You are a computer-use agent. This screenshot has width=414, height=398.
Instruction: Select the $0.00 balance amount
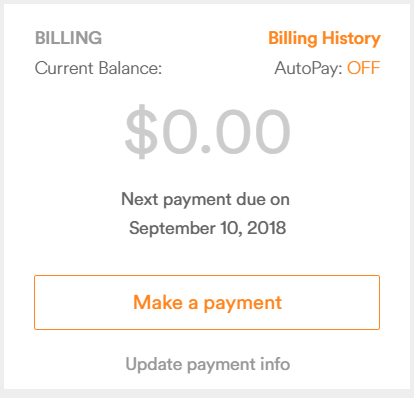point(207,131)
